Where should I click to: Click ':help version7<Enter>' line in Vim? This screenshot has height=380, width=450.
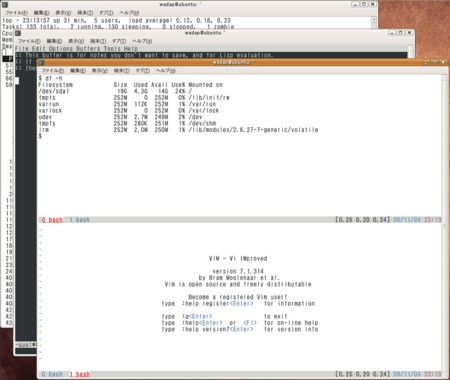(240, 329)
